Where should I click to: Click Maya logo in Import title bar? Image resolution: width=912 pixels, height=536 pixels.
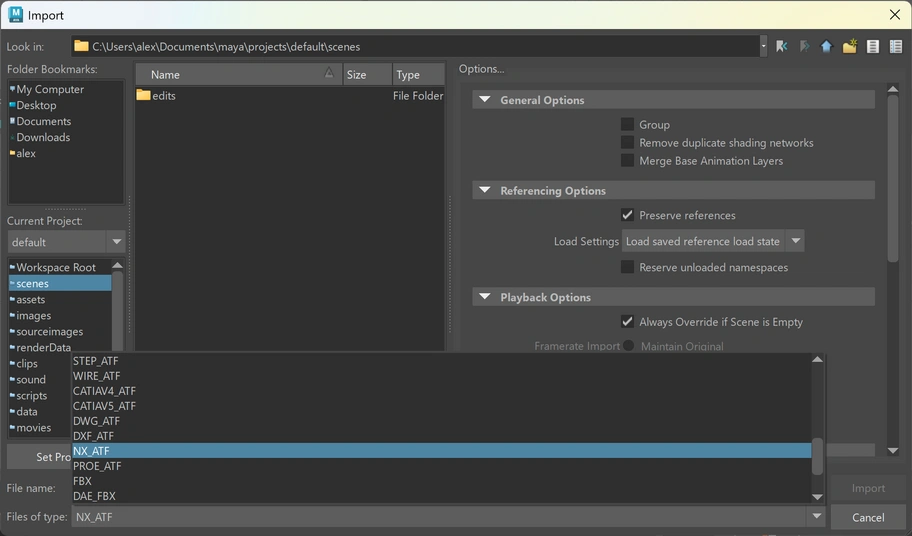click(15, 15)
